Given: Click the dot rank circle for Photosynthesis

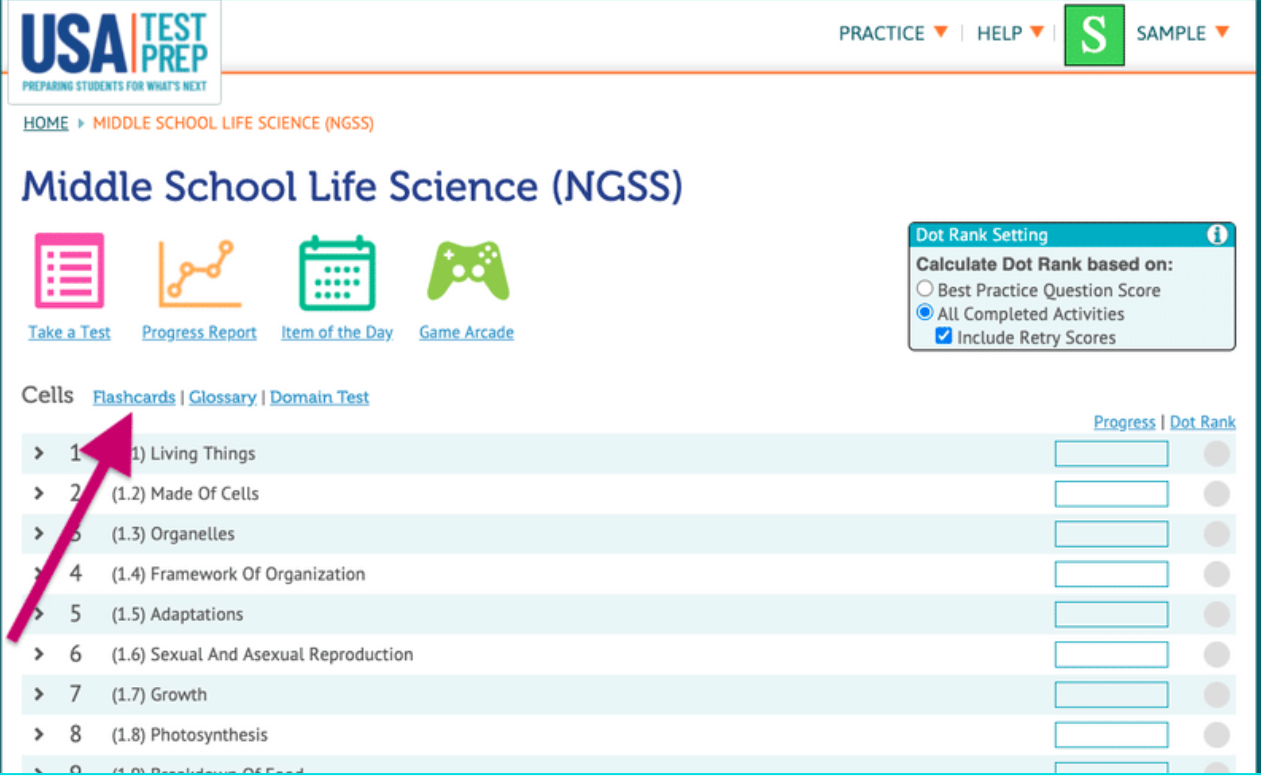Looking at the screenshot, I should click(1216, 735).
